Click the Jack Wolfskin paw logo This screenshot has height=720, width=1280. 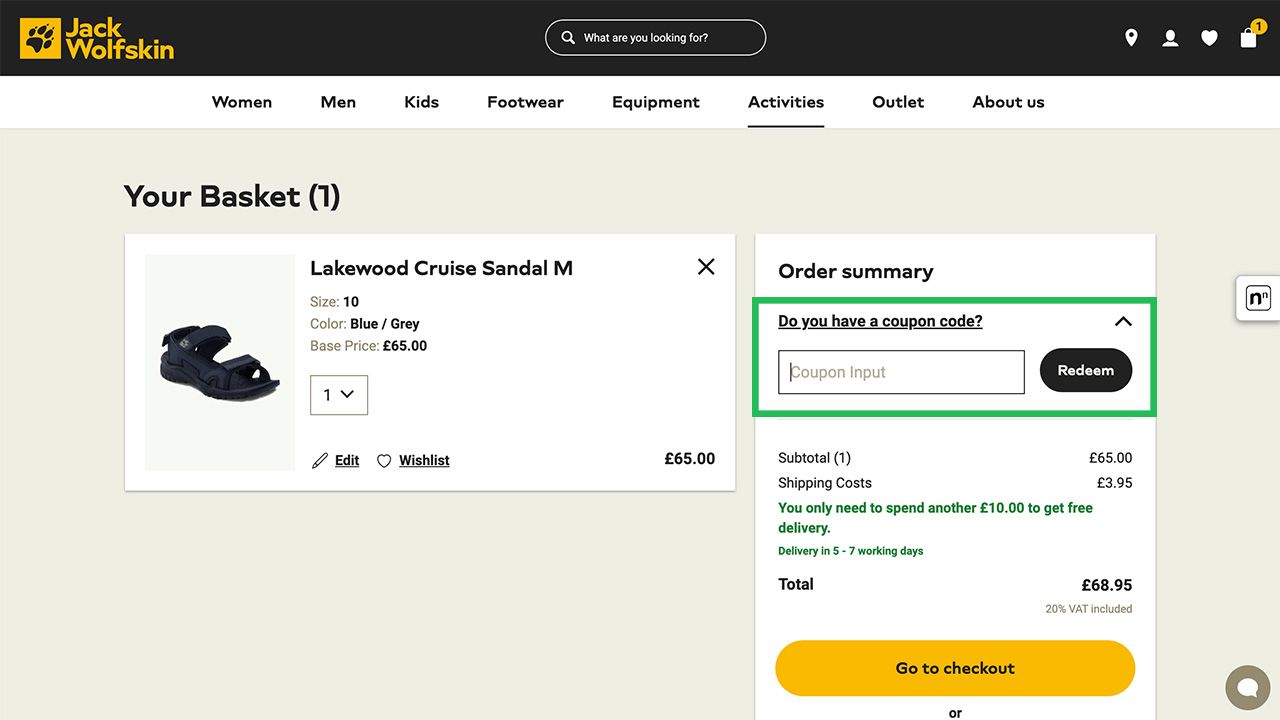click(x=96, y=38)
